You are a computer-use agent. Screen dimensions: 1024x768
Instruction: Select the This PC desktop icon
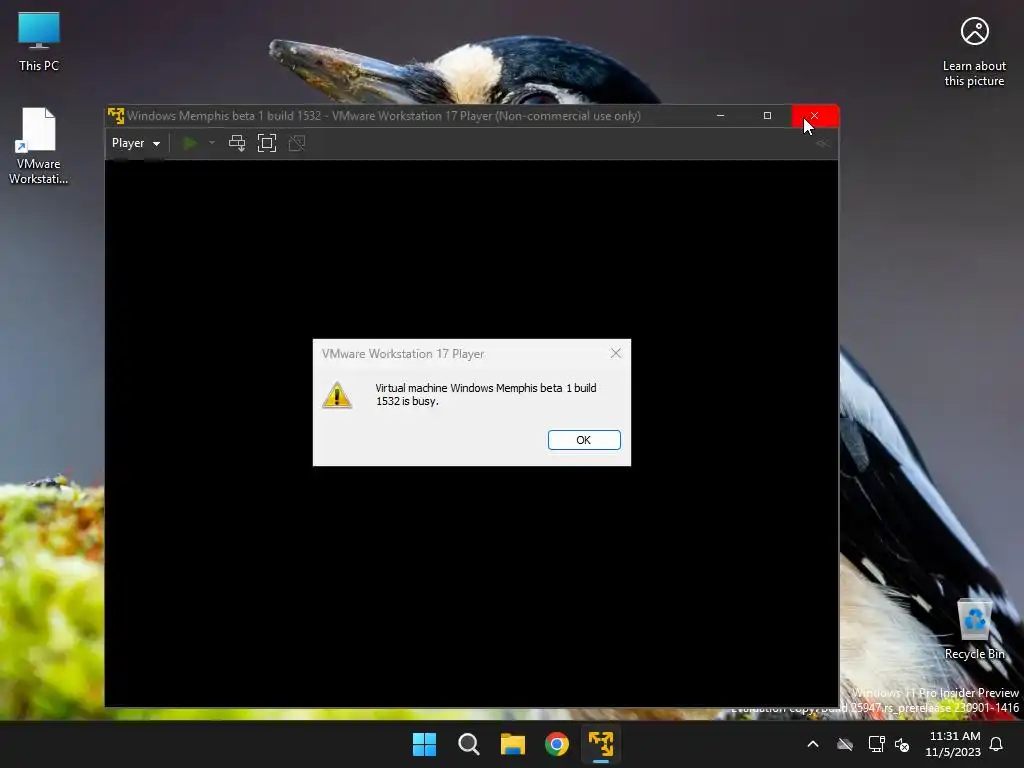39,42
